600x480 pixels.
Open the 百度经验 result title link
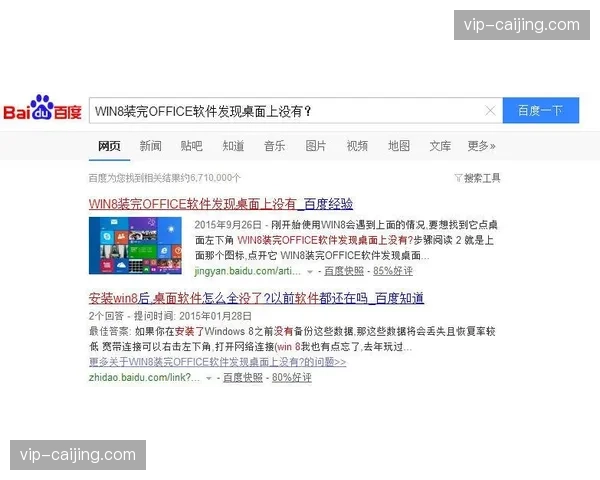pos(221,204)
